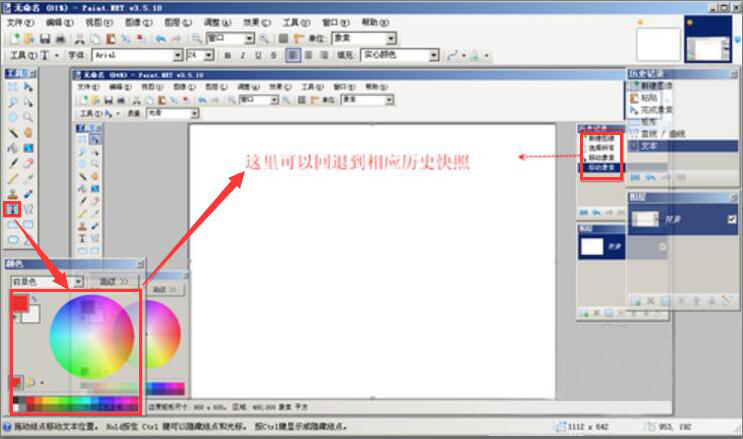
Task: Click the red primary color swatch
Action: click(20, 302)
